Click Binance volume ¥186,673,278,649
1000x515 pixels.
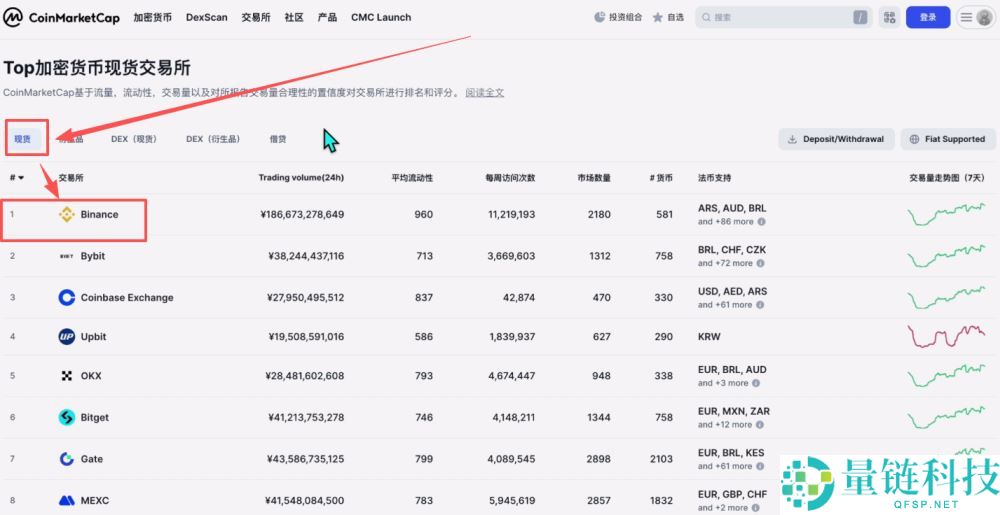tap(302, 214)
